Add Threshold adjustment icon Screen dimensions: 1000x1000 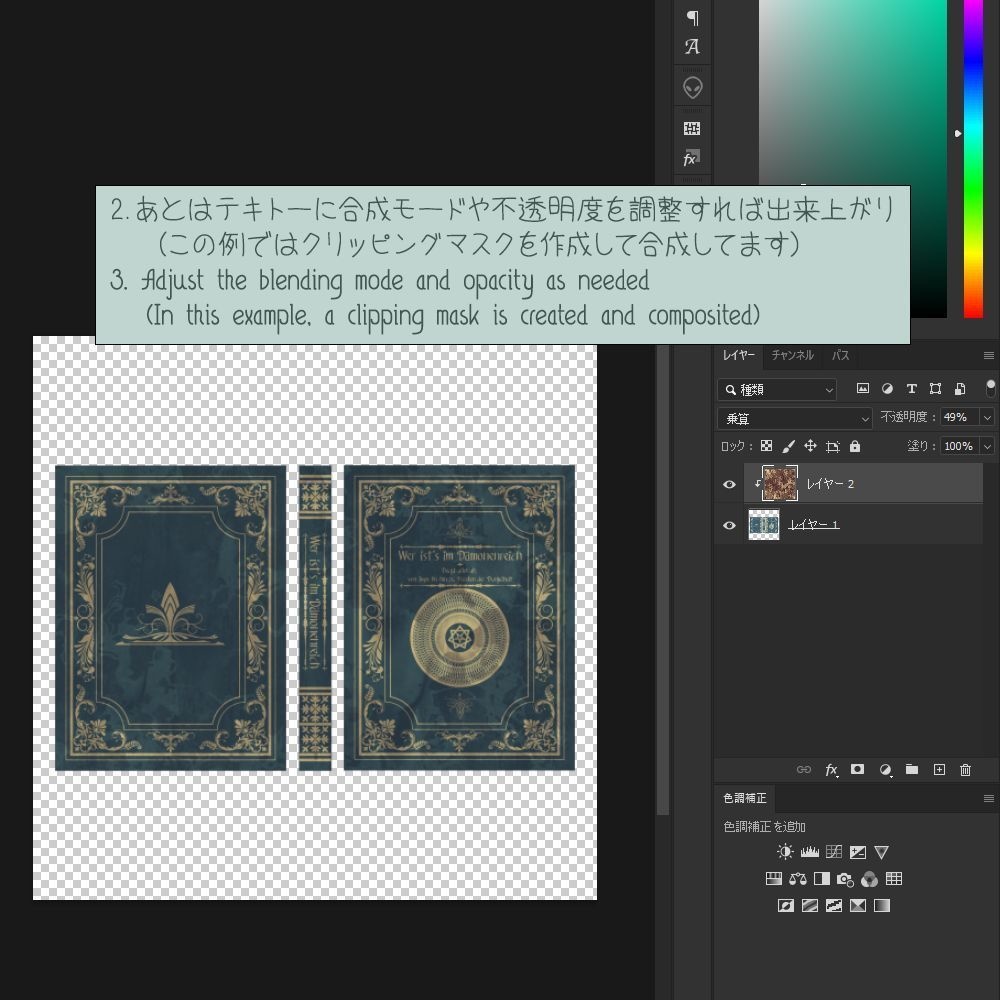(834, 906)
